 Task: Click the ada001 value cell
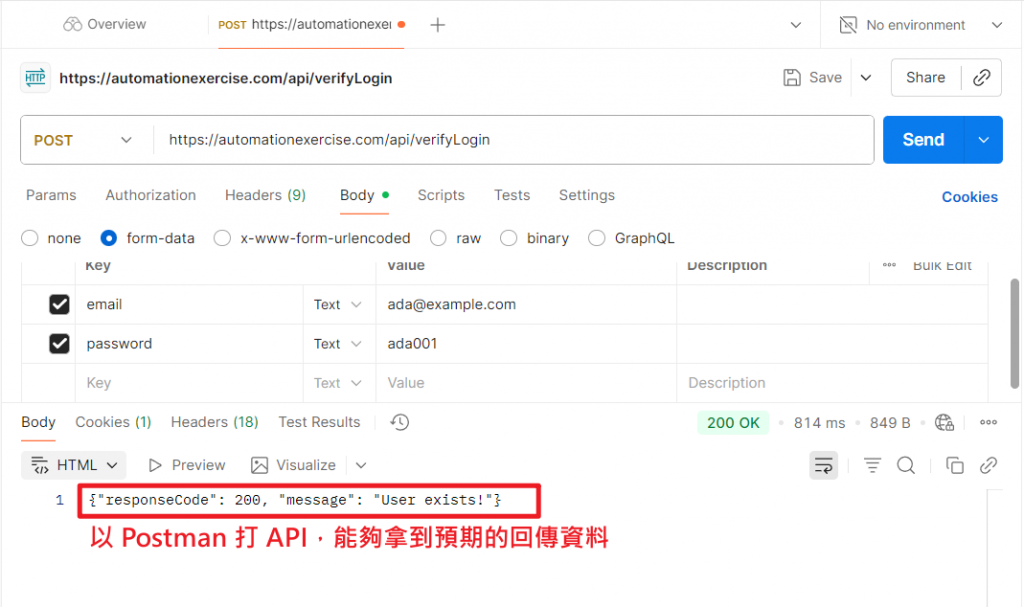coord(526,344)
